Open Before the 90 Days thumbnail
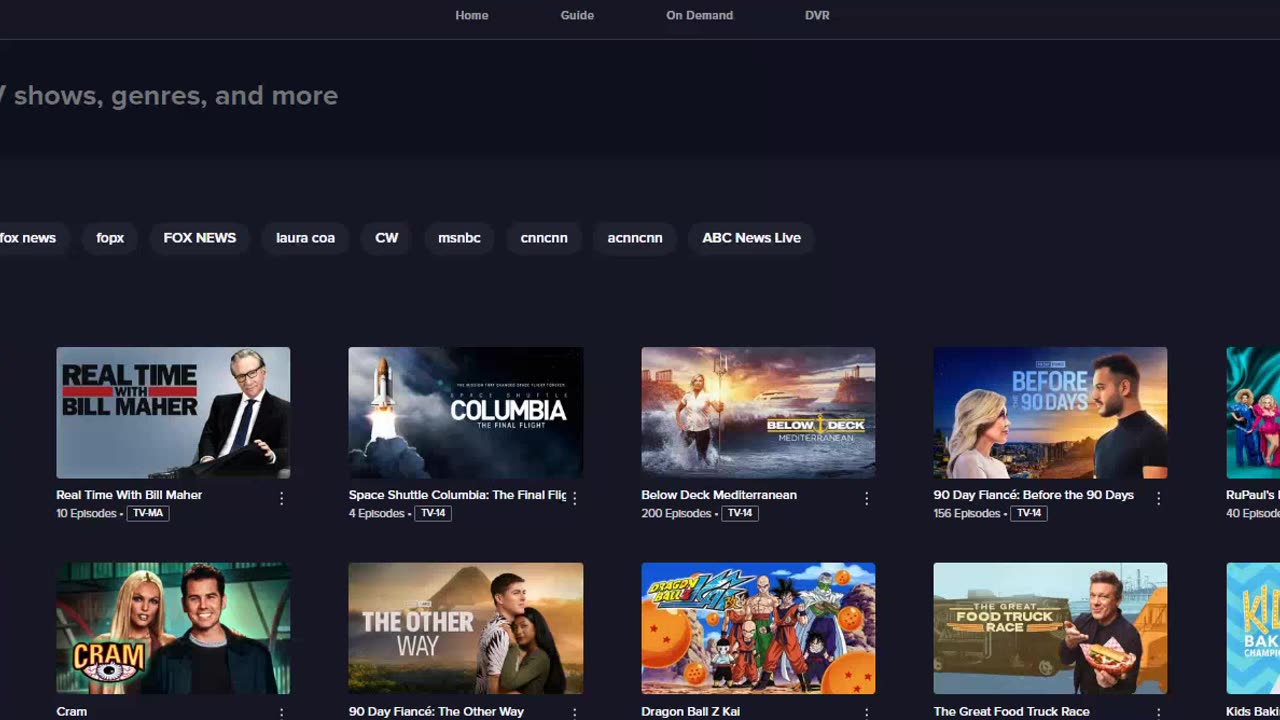Viewport: 1280px width, 720px height. click(1050, 413)
